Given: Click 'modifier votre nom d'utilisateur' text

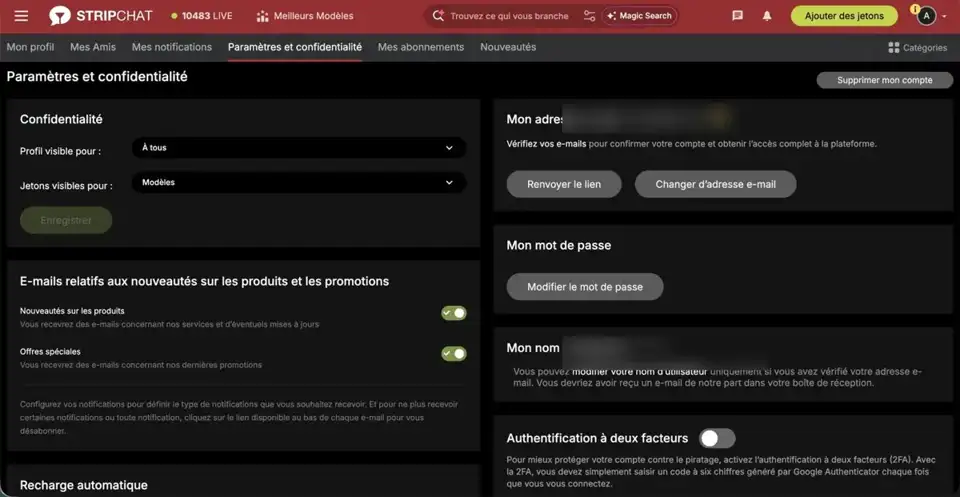Looking at the screenshot, I should click(x=640, y=372).
